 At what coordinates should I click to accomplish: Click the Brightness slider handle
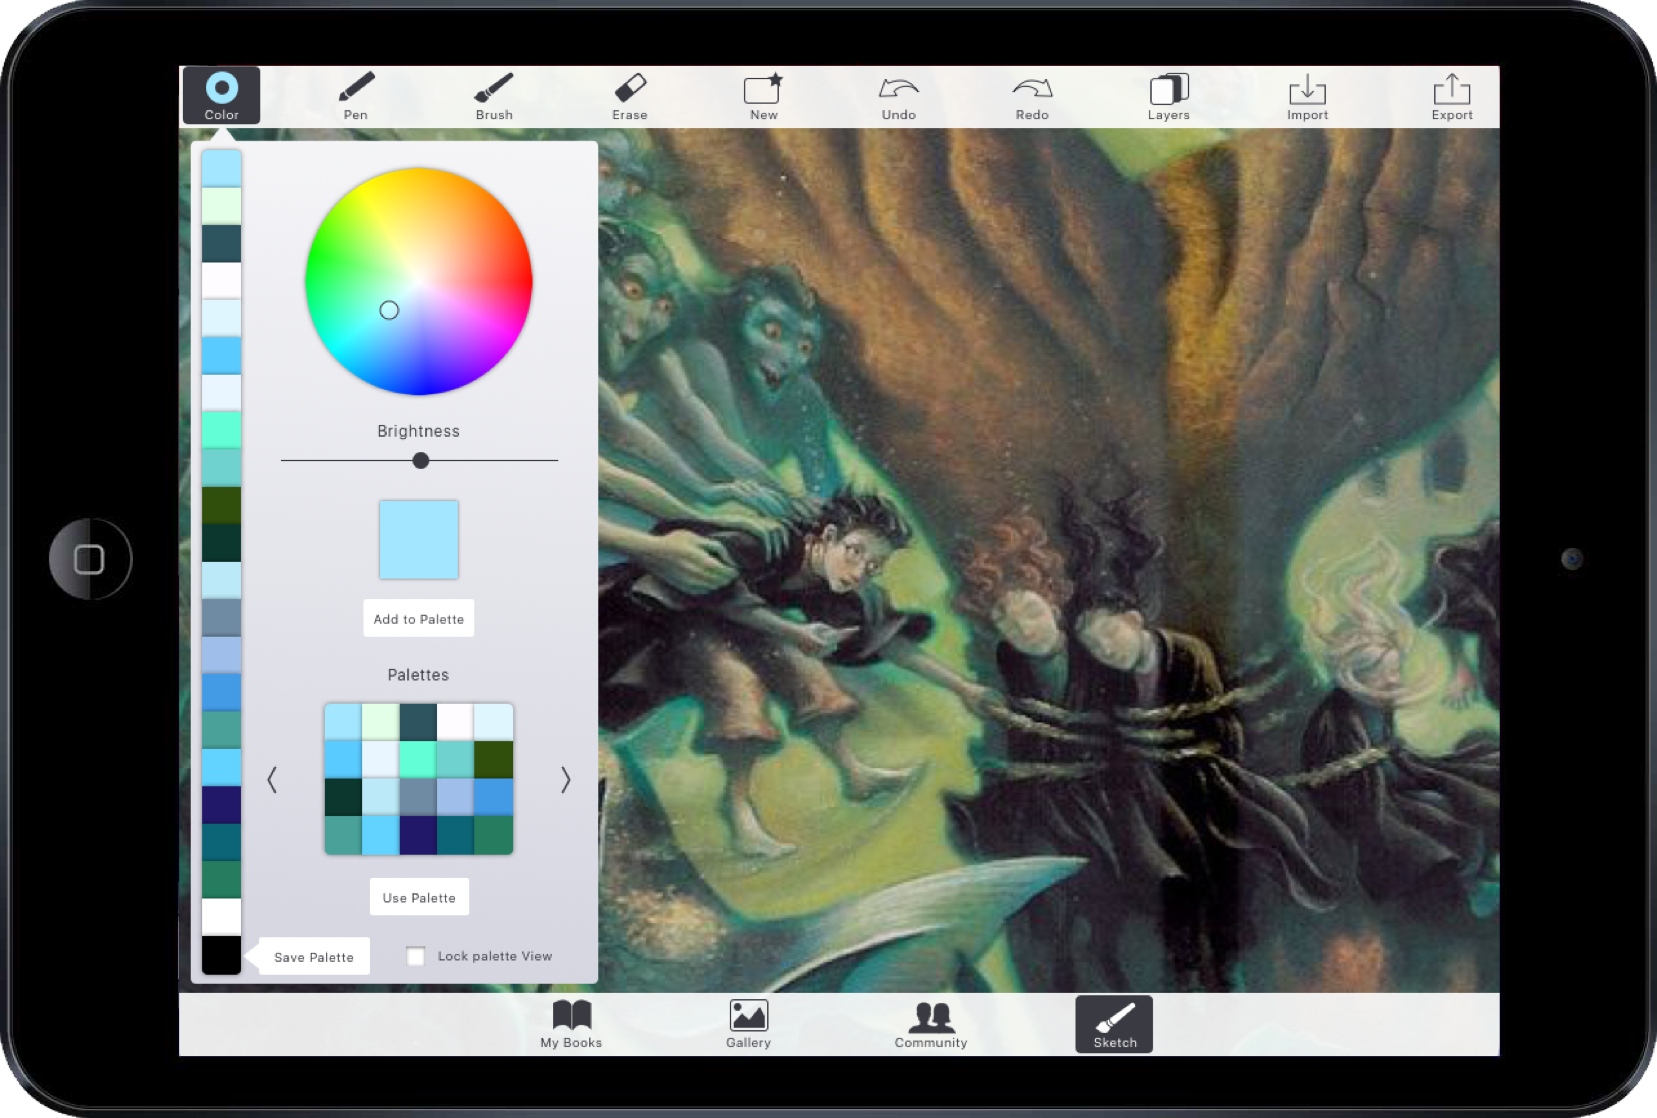tap(421, 461)
